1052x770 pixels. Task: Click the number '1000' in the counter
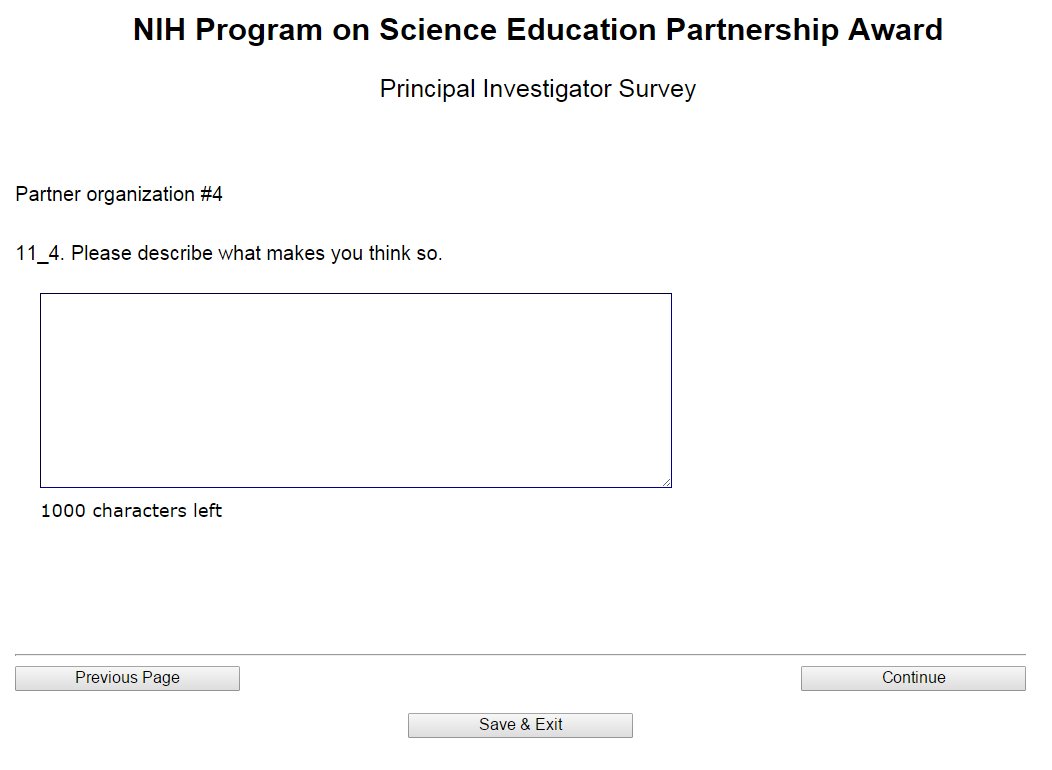coord(63,511)
